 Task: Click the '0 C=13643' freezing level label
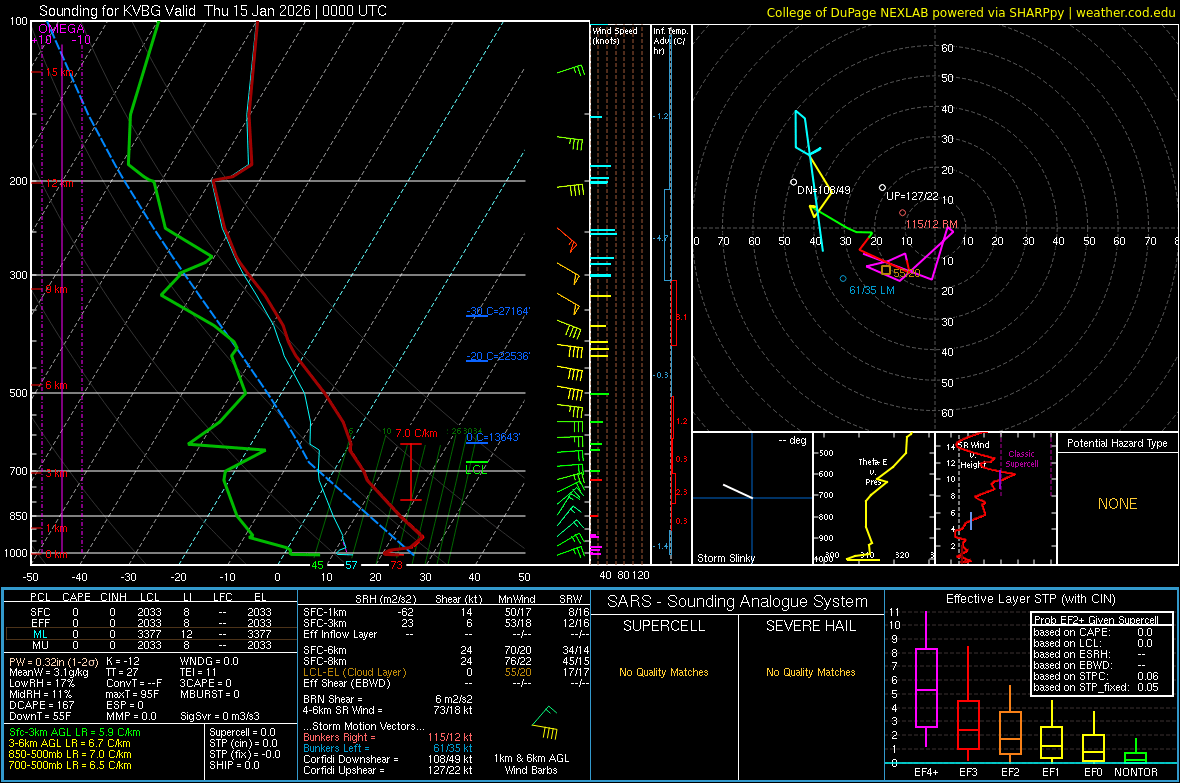[x=492, y=437]
